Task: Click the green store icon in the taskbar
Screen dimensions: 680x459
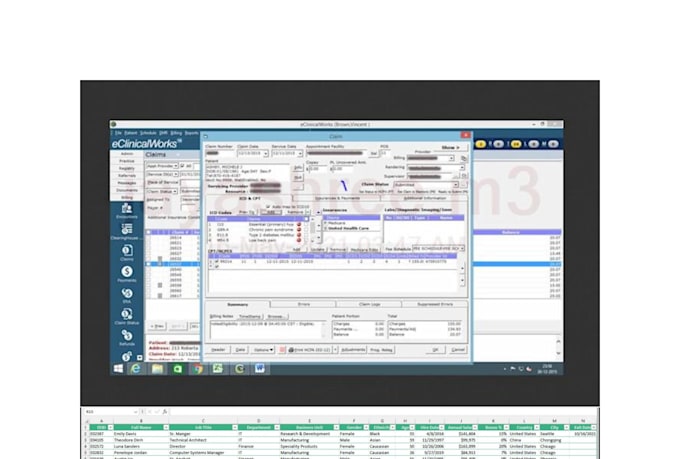Action: (178, 369)
